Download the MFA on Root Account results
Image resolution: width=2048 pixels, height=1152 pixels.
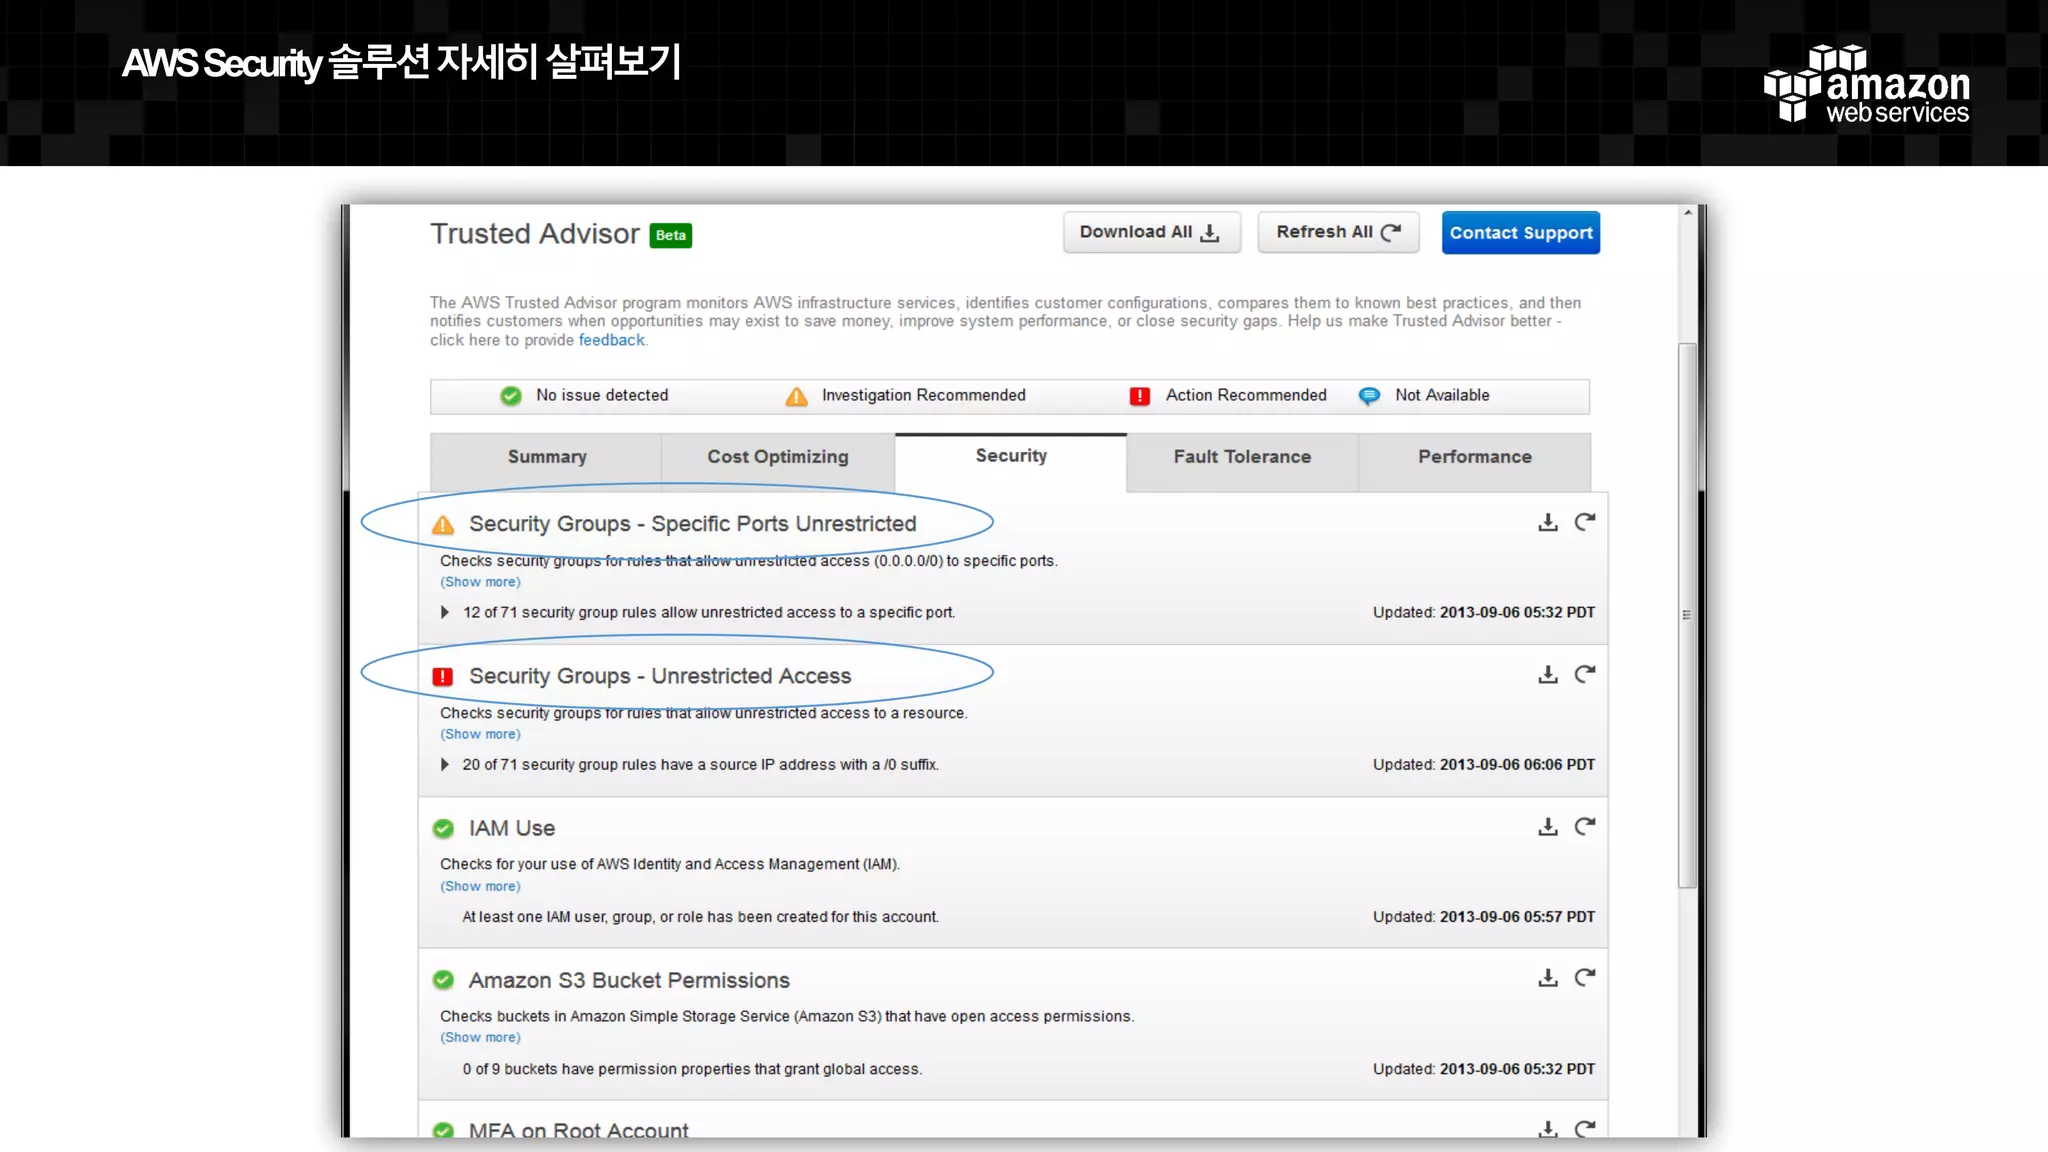(1548, 1128)
